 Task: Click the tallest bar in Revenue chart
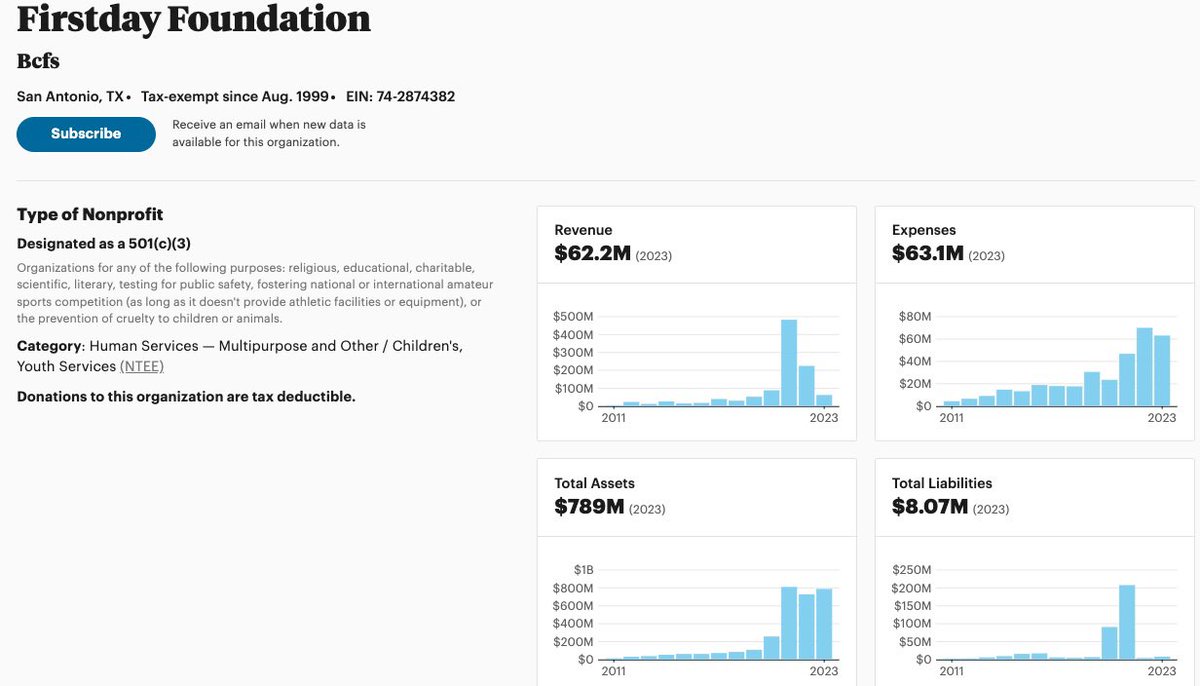[x=788, y=363]
